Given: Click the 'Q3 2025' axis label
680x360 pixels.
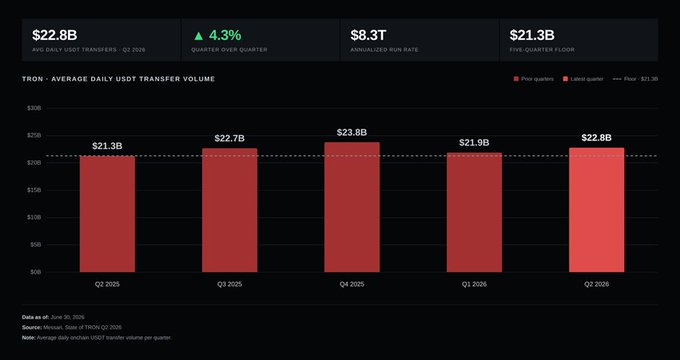Looking at the screenshot, I should (229, 285).
